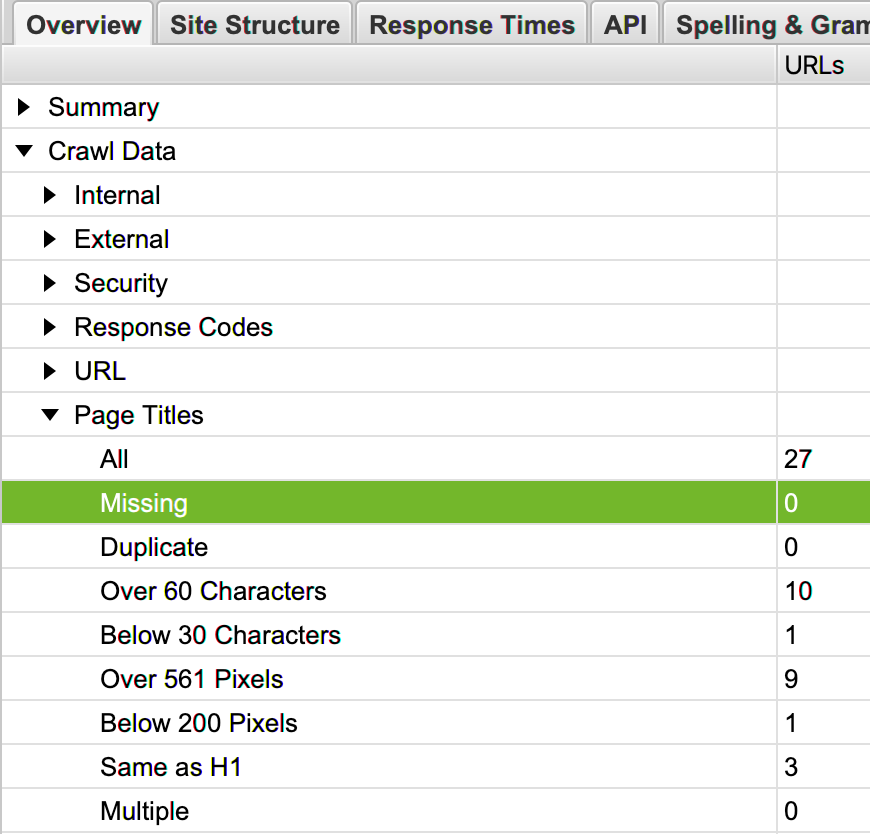
Task: Expand the Internal disclosure triangle
Action: click(x=50, y=195)
